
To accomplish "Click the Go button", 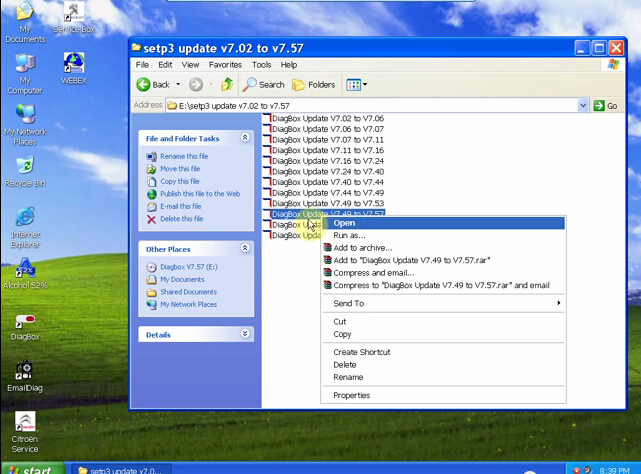I will coord(605,106).
